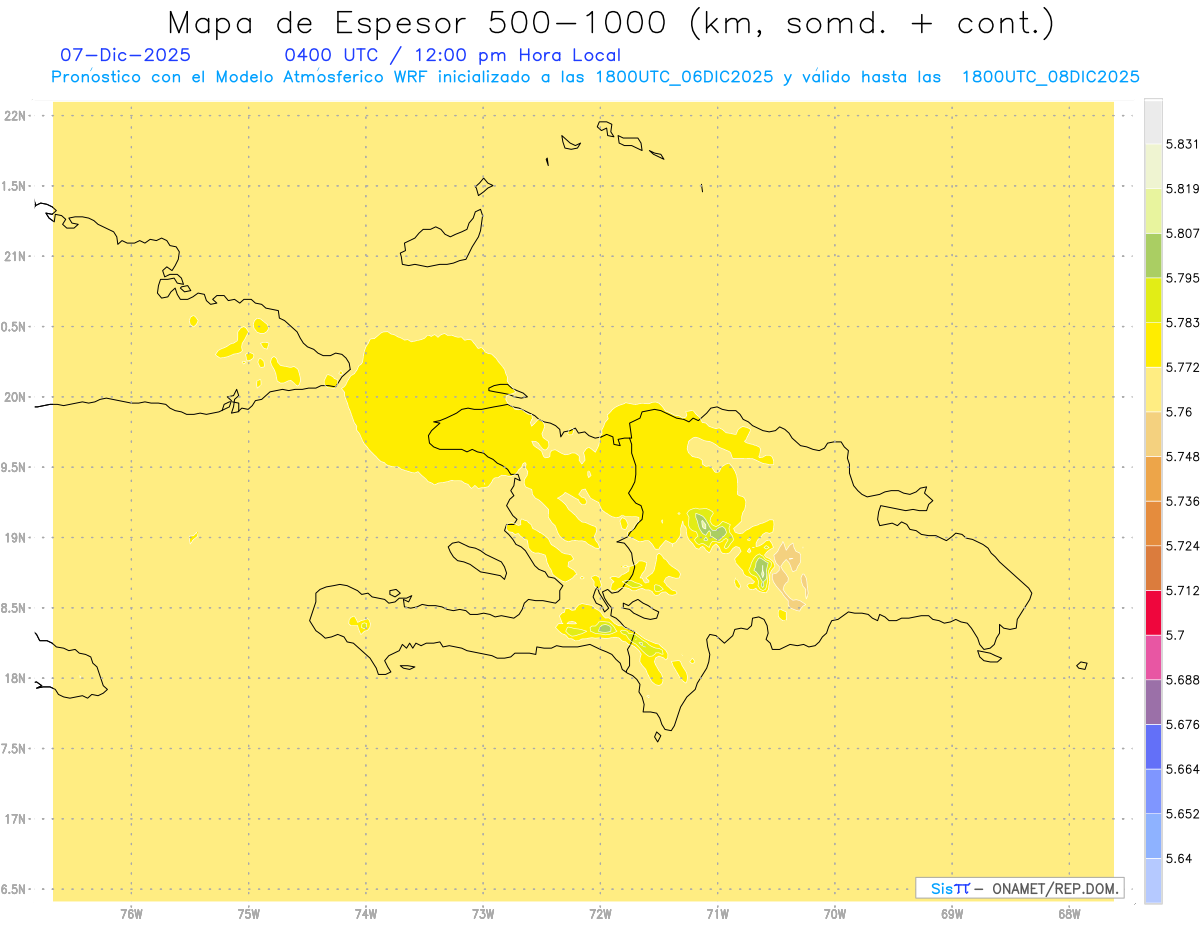The height and width of the screenshot is (927, 1200).
Task: Click the legend value 5.831
Action: pos(1182,144)
